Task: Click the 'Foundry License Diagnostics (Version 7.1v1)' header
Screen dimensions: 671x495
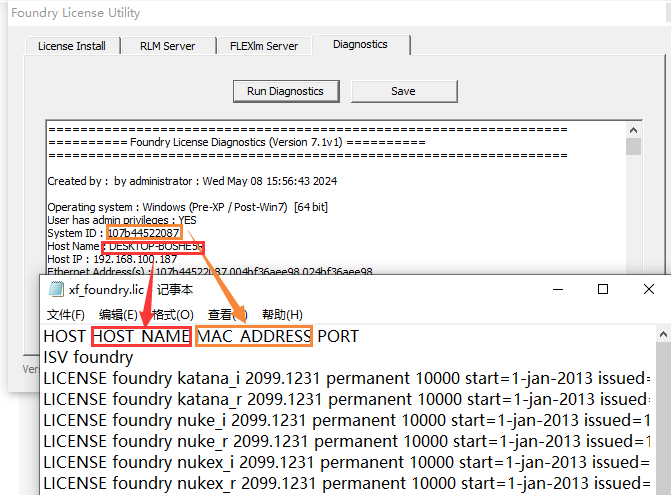Action: [x=236, y=142]
